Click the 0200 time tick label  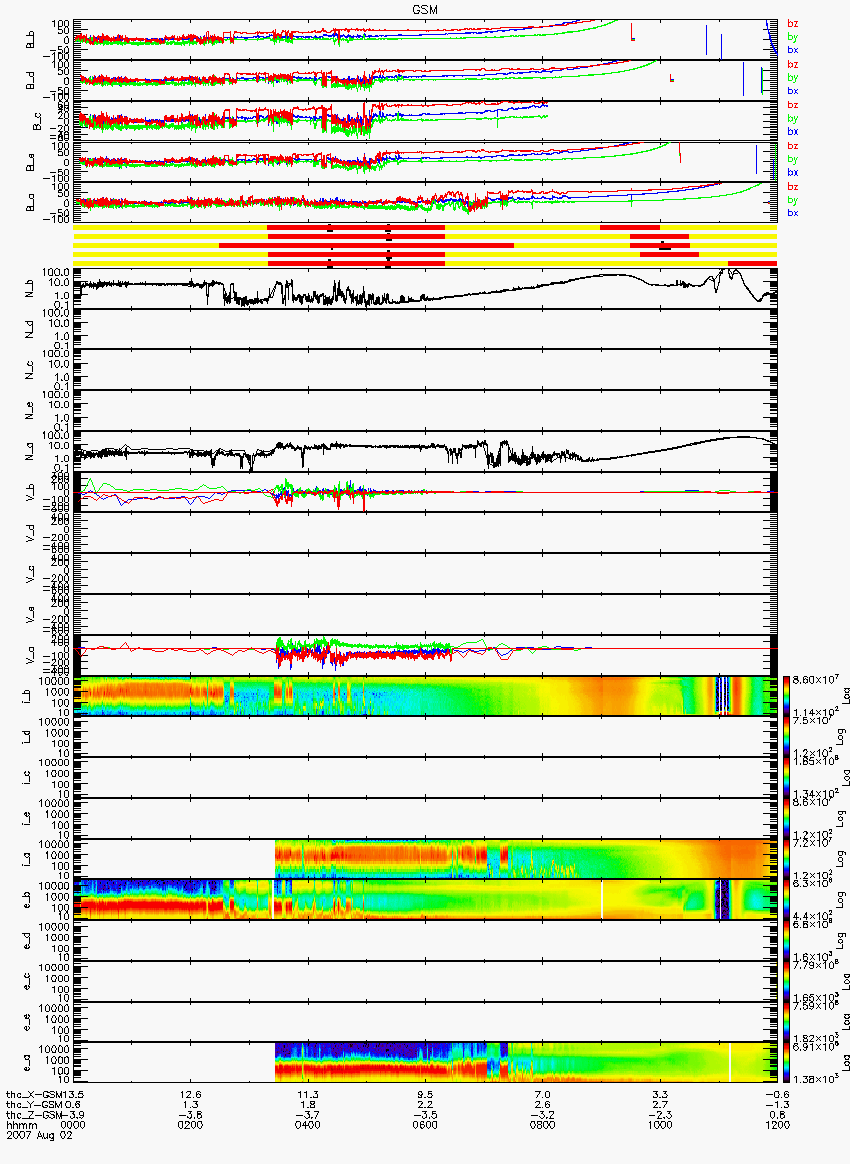(x=191, y=1125)
